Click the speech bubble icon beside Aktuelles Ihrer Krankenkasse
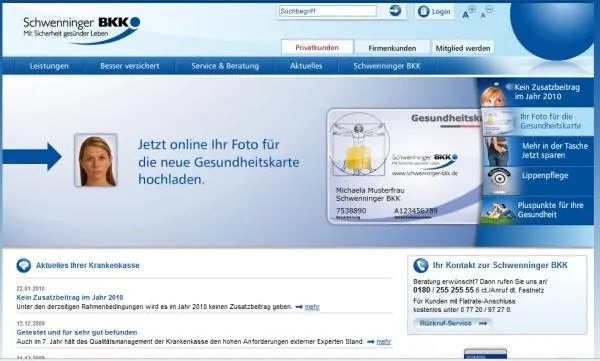The width and height of the screenshot is (600, 361). [x=23, y=265]
